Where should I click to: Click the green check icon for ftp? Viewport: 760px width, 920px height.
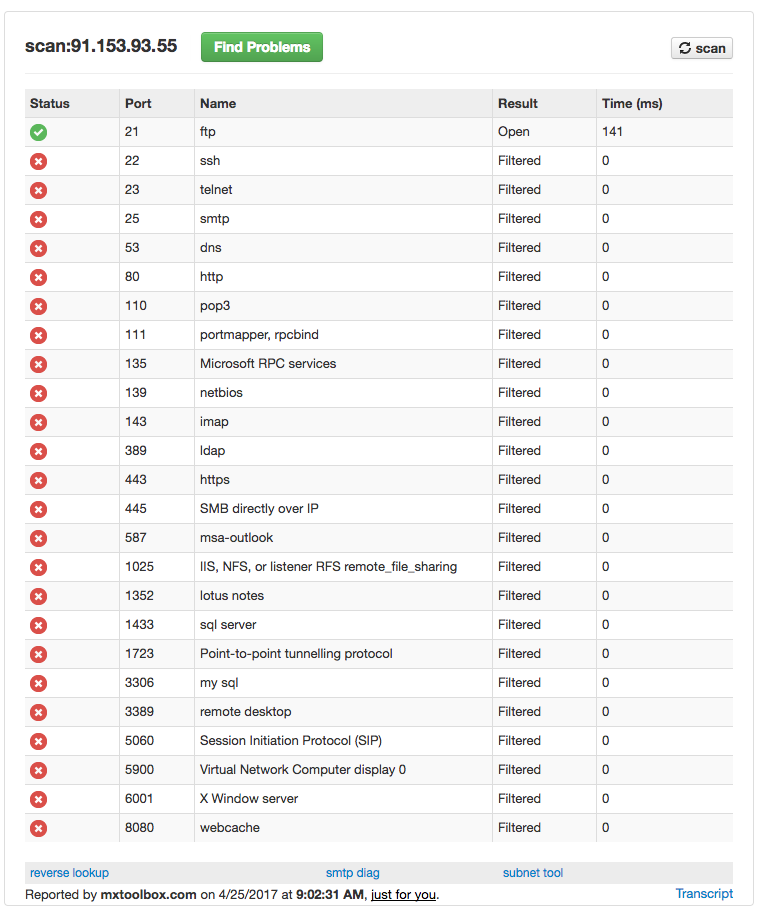pos(39,132)
